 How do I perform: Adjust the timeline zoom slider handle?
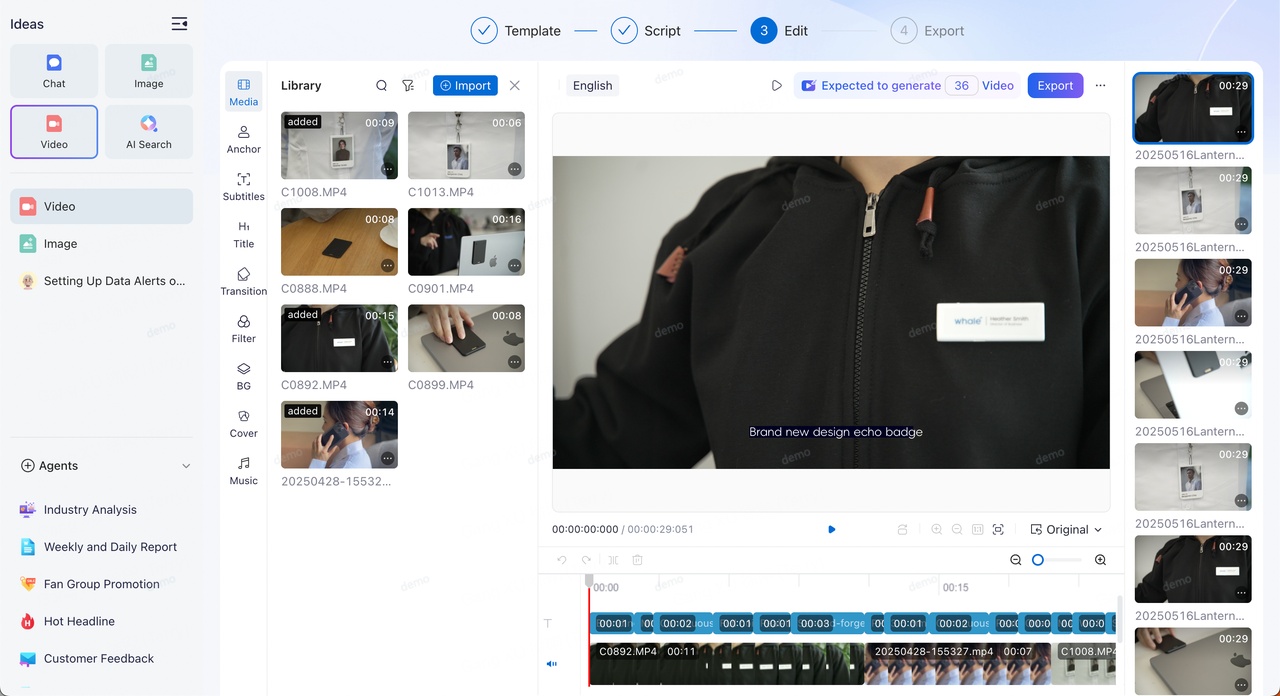click(x=1038, y=561)
